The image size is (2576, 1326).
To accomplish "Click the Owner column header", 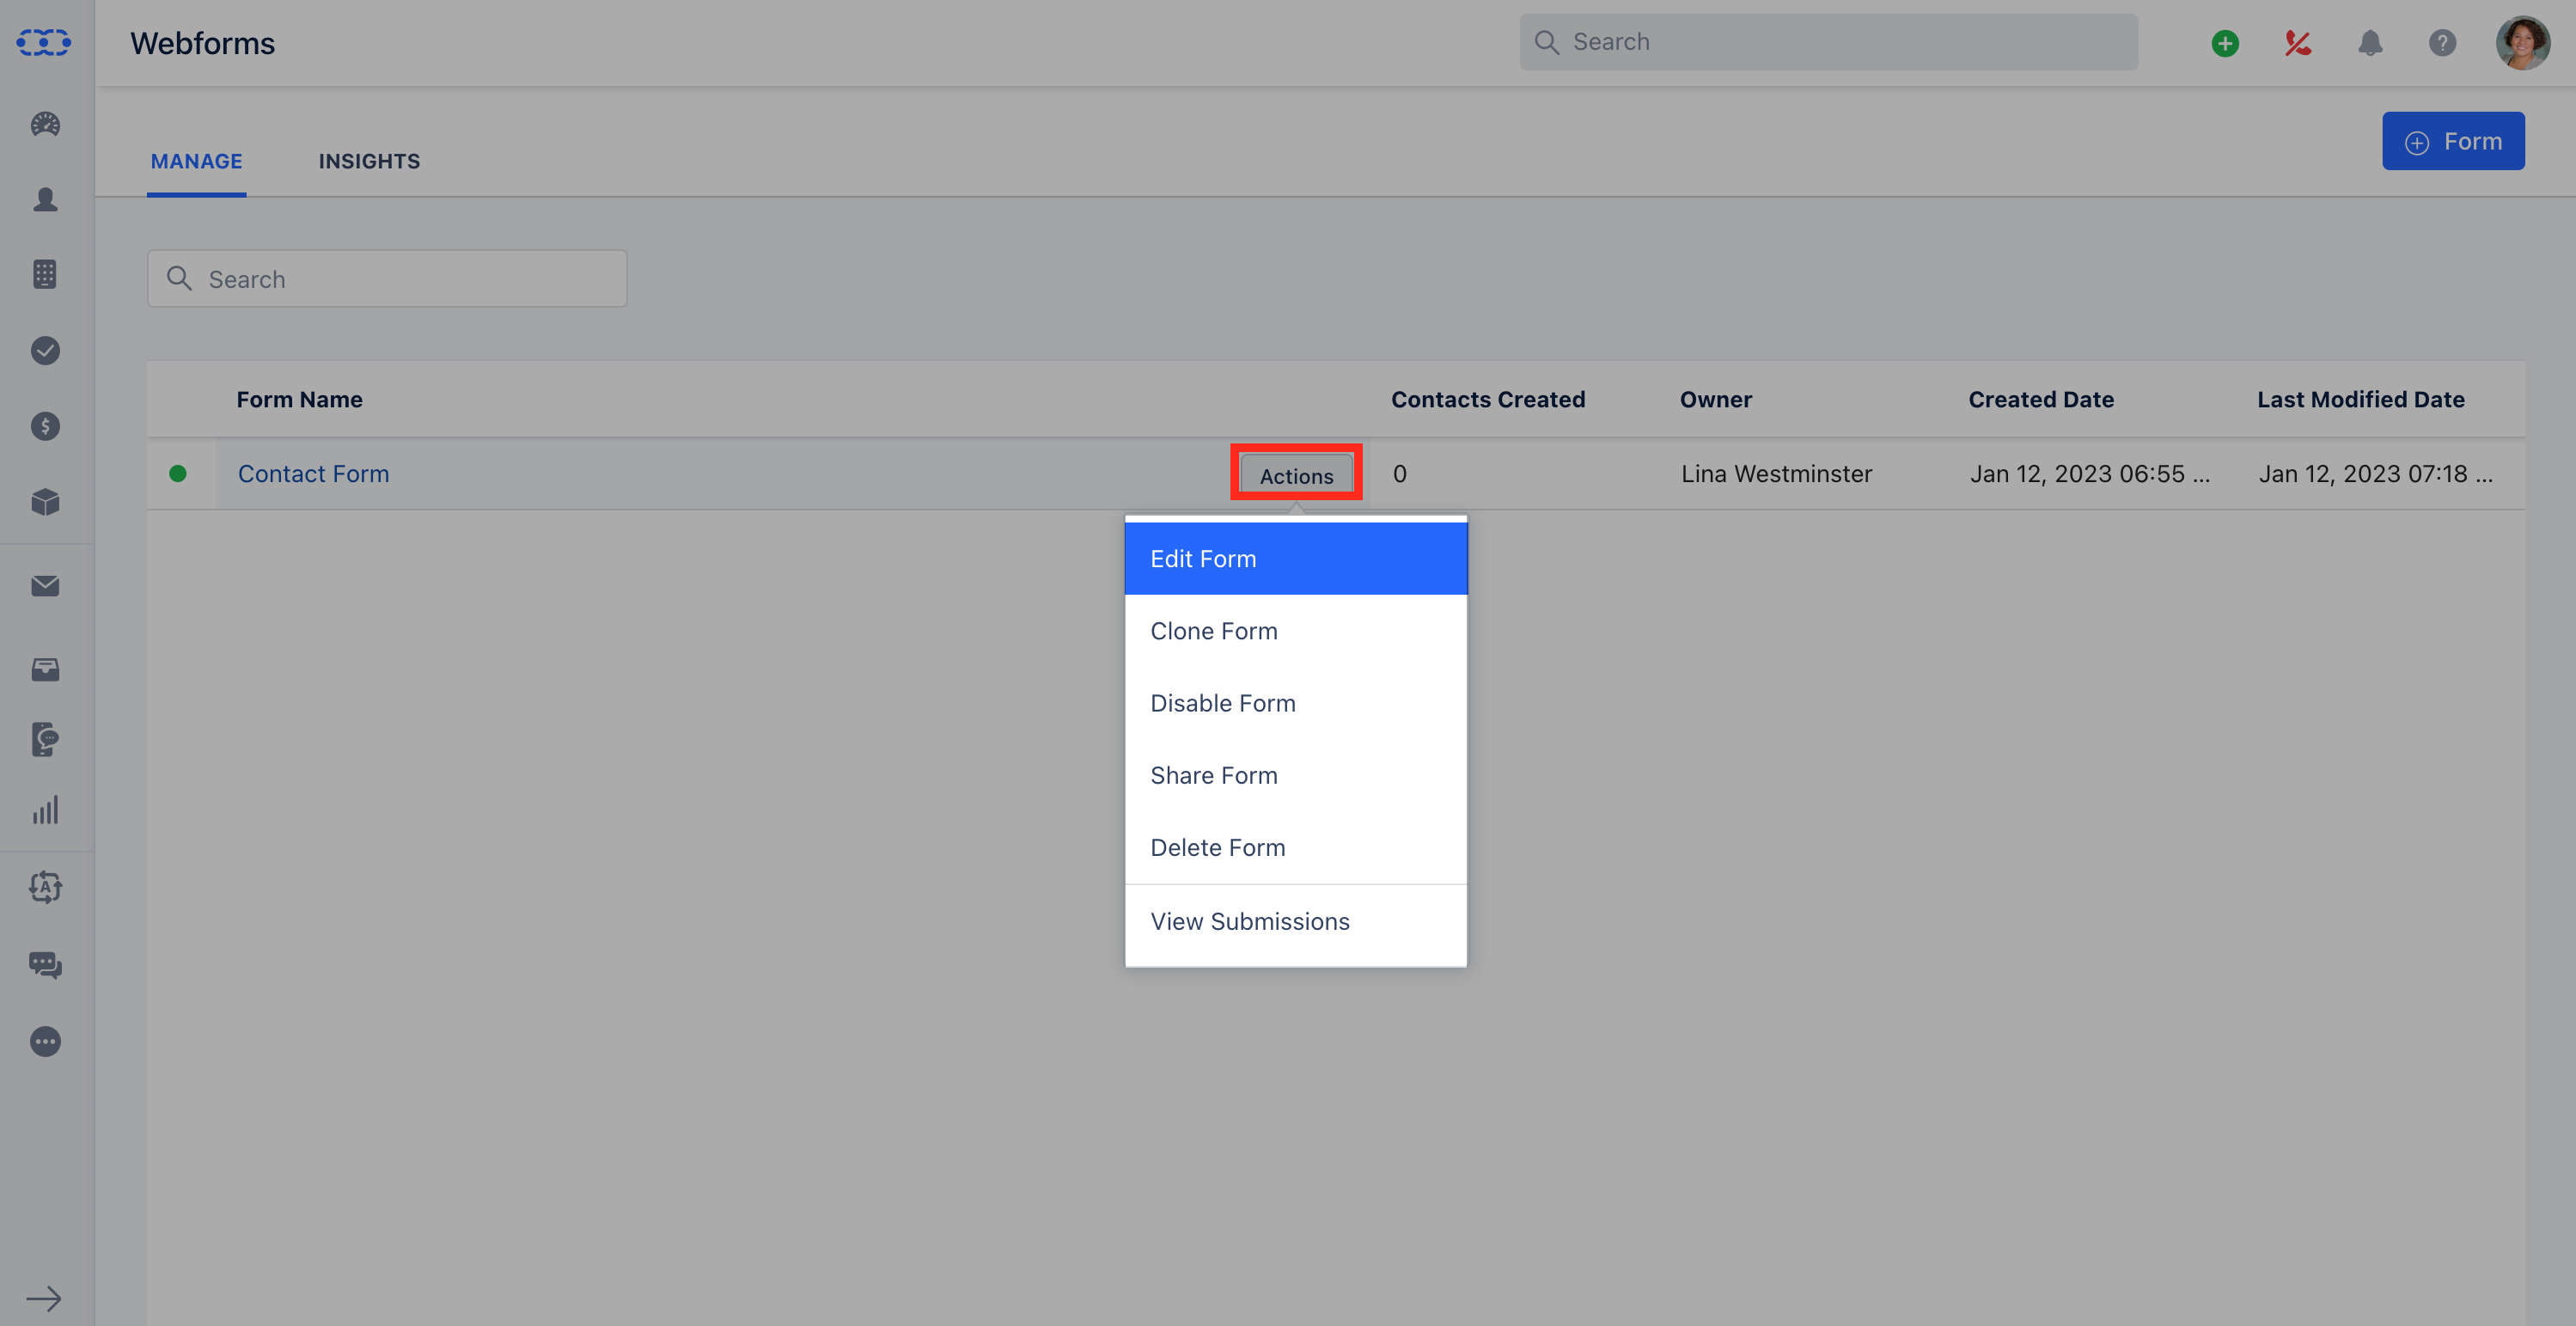I will (x=1715, y=399).
